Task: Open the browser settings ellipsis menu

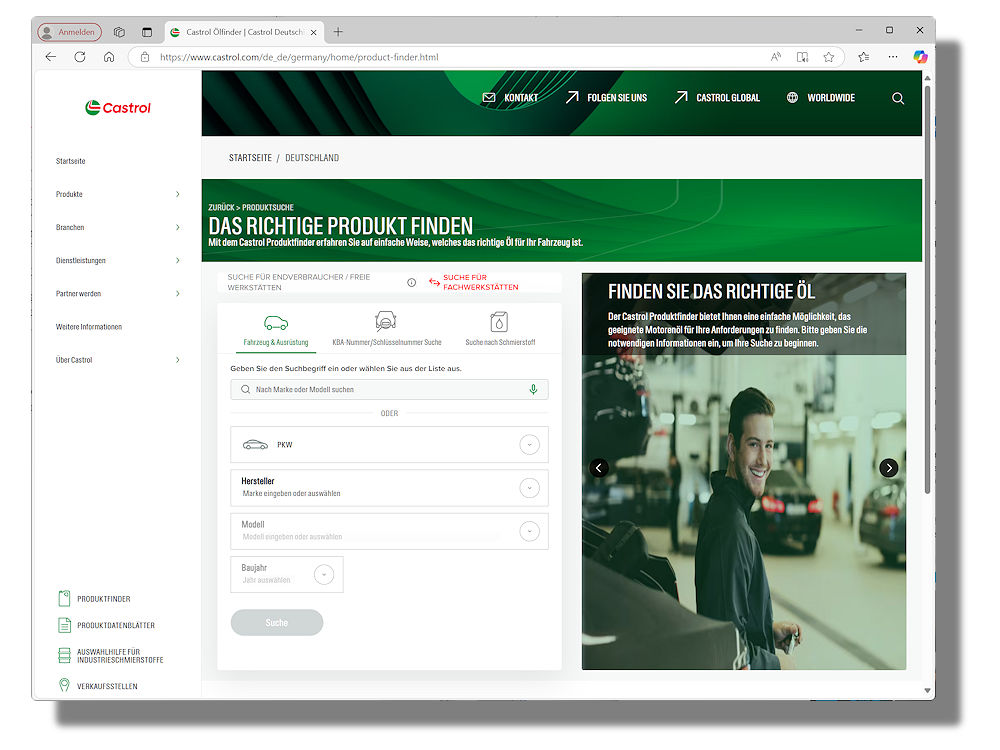Action: pos(893,57)
